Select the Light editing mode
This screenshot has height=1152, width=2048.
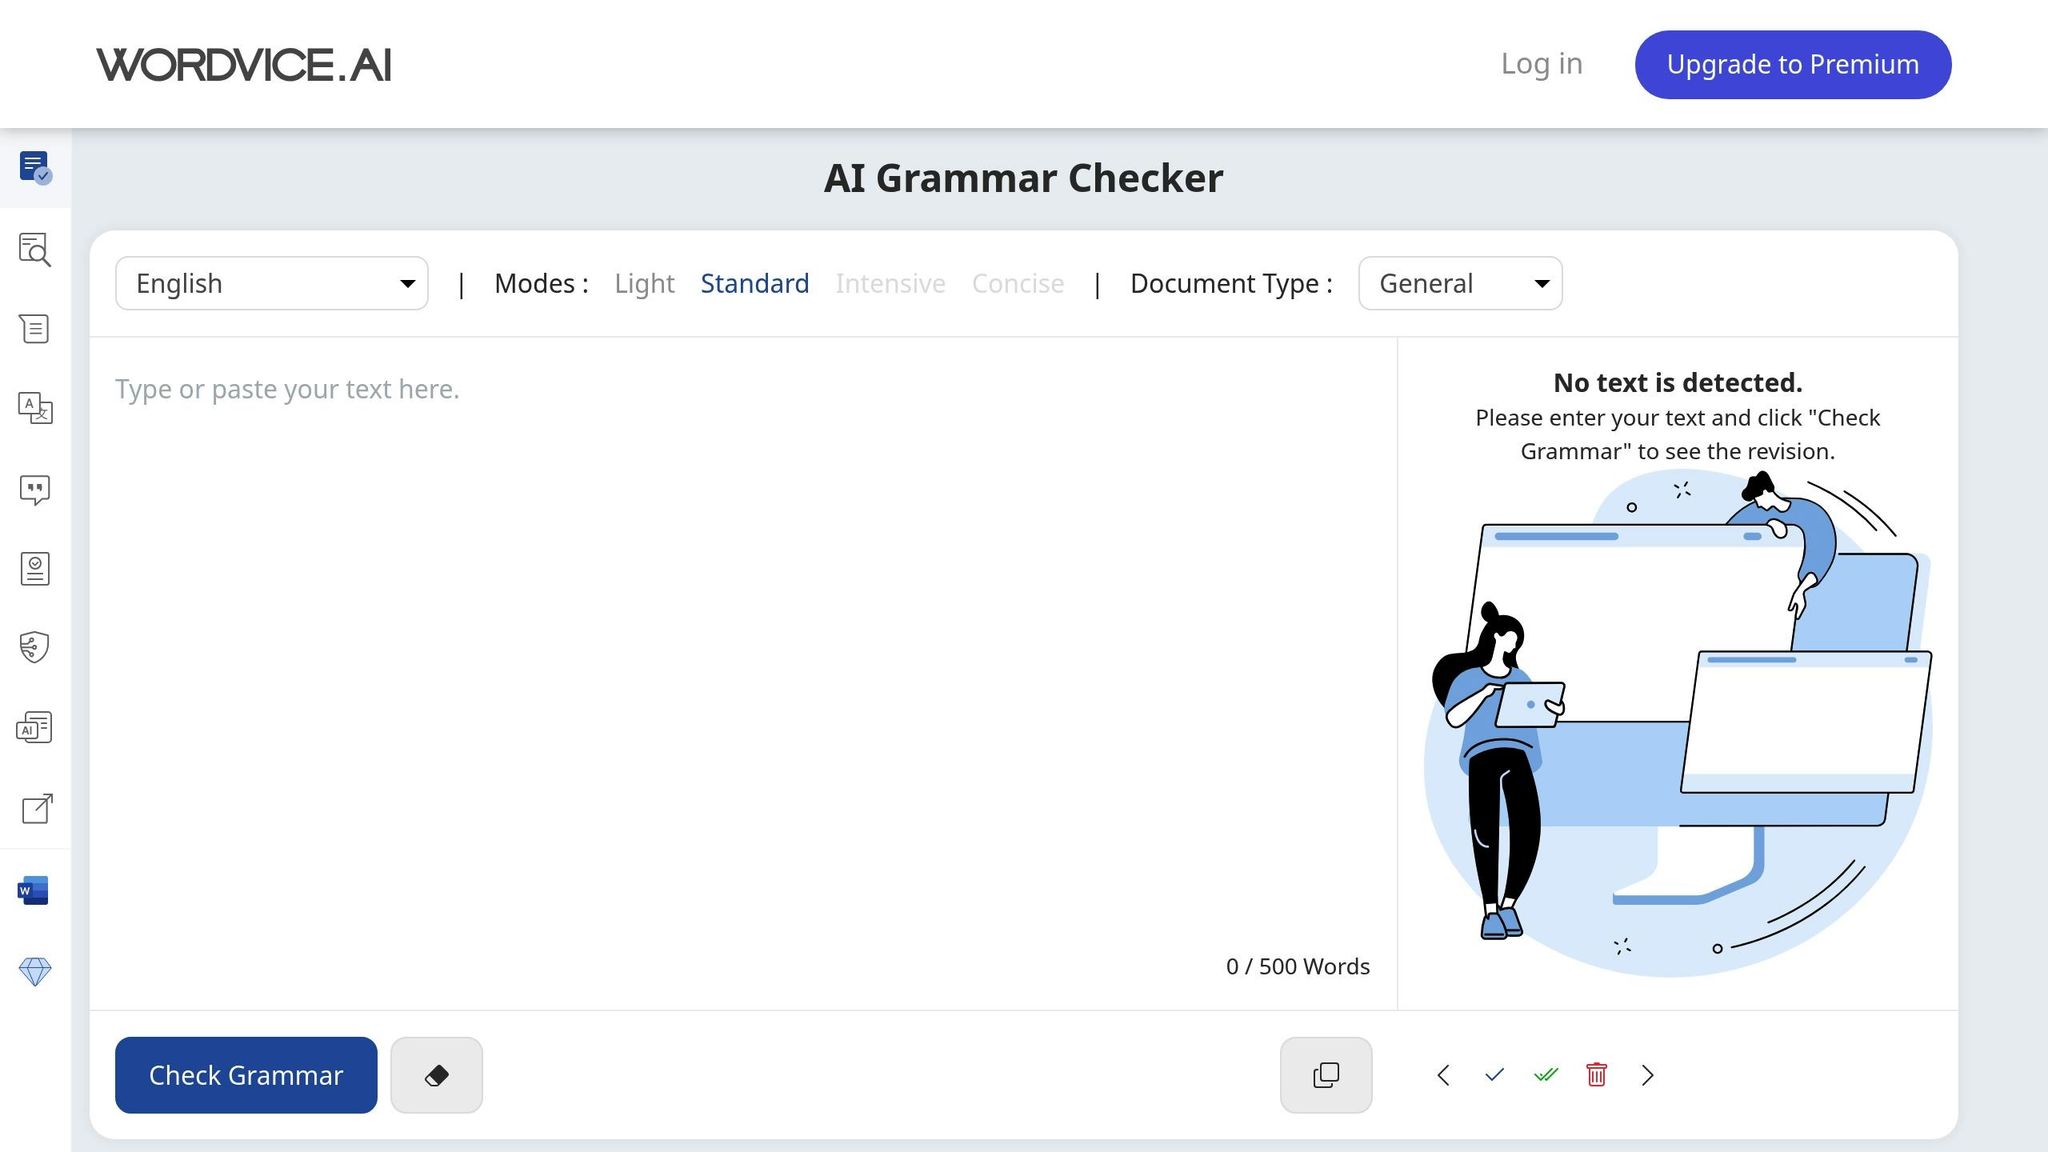point(644,283)
